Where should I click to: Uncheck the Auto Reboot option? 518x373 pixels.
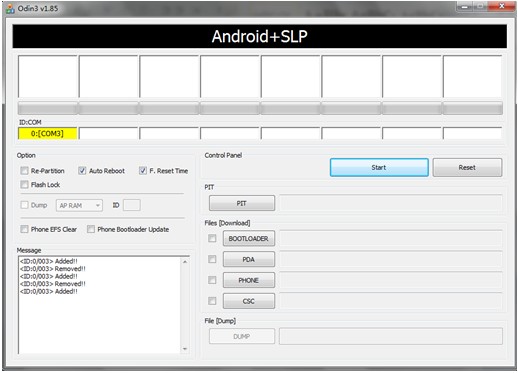(x=82, y=171)
